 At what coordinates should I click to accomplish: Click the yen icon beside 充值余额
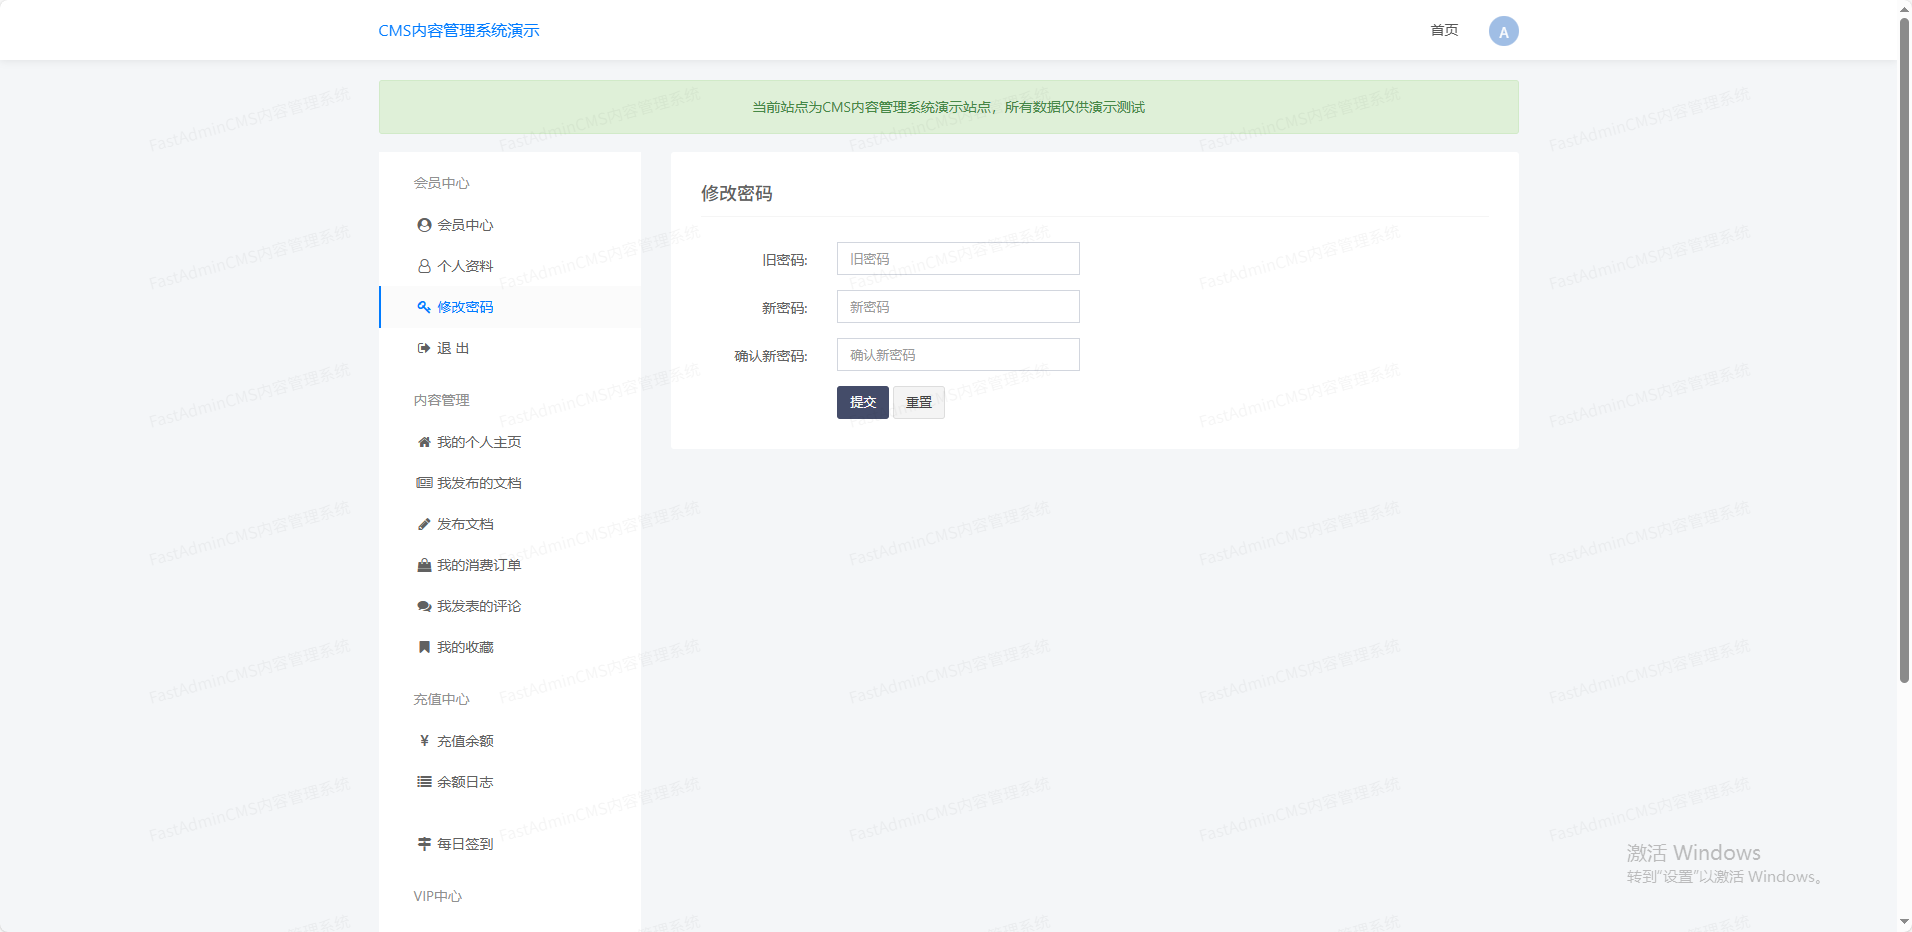424,741
